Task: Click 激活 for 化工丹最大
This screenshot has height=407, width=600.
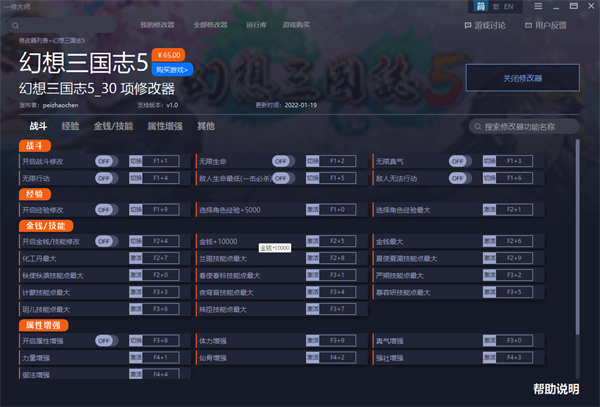Action: click(x=135, y=258)
